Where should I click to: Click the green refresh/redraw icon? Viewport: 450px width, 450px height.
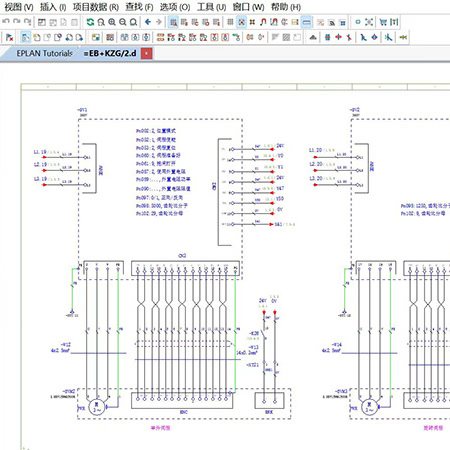[90, 22]
